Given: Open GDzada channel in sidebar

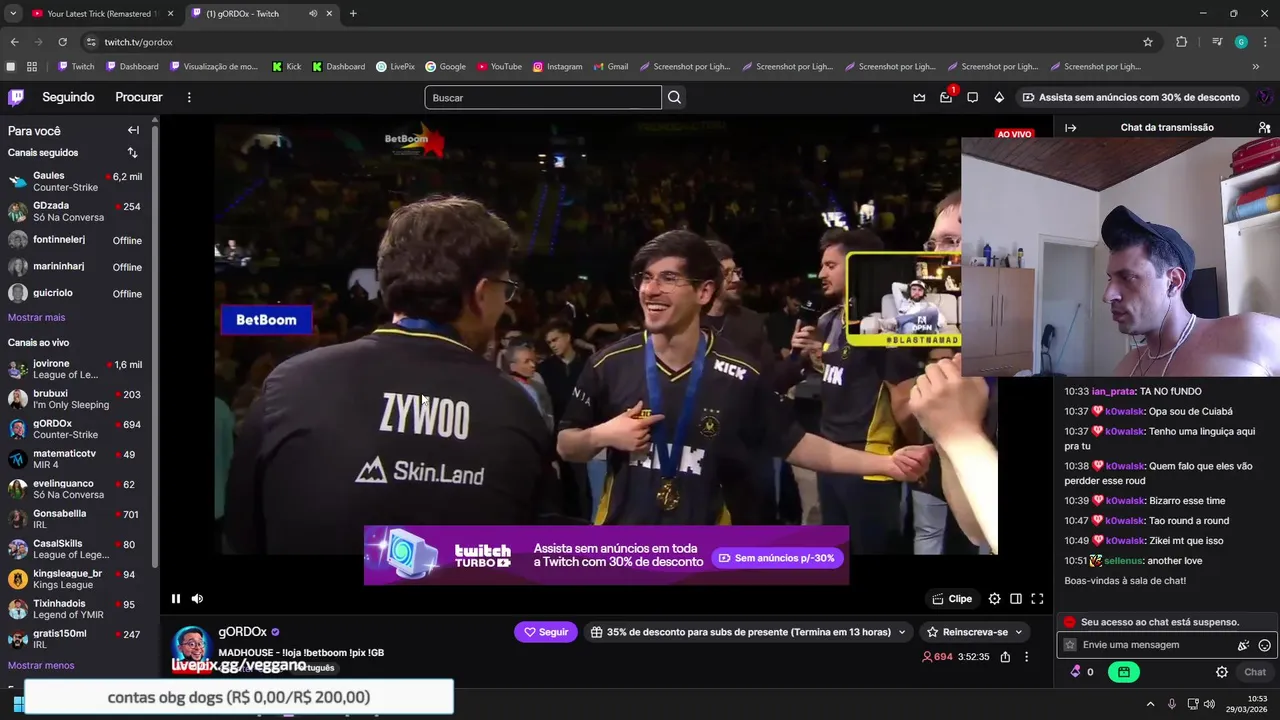Looking at the screenshot, I should pyautogui.click(x=77, y=211).
